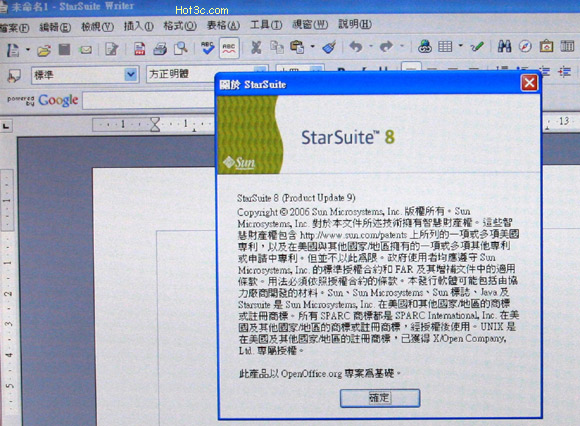
Task: Open the 編輯(E) menu
Action: pyautogui.click(x=55, y=27)
